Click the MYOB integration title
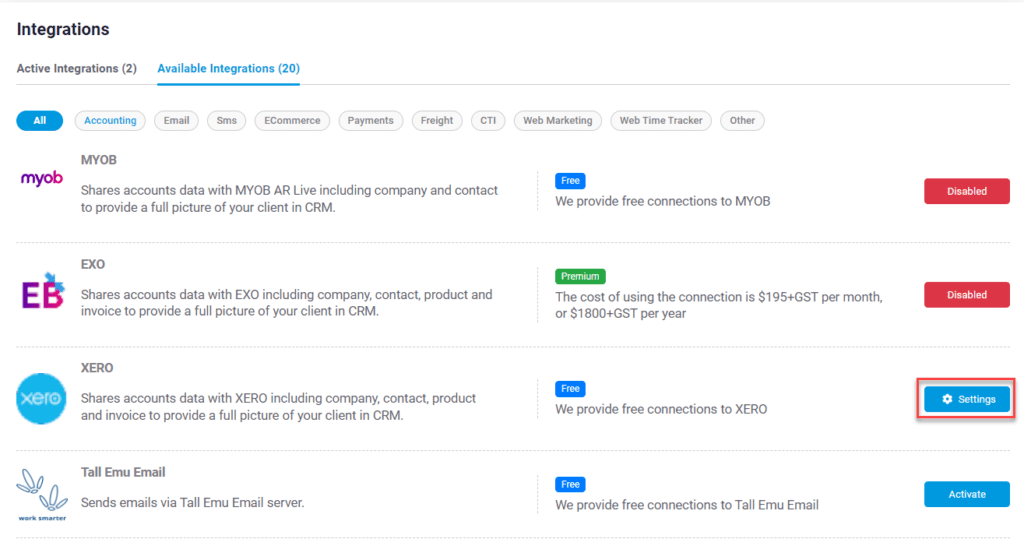This screenshot has height=539, width=1024. pos(99,160)
